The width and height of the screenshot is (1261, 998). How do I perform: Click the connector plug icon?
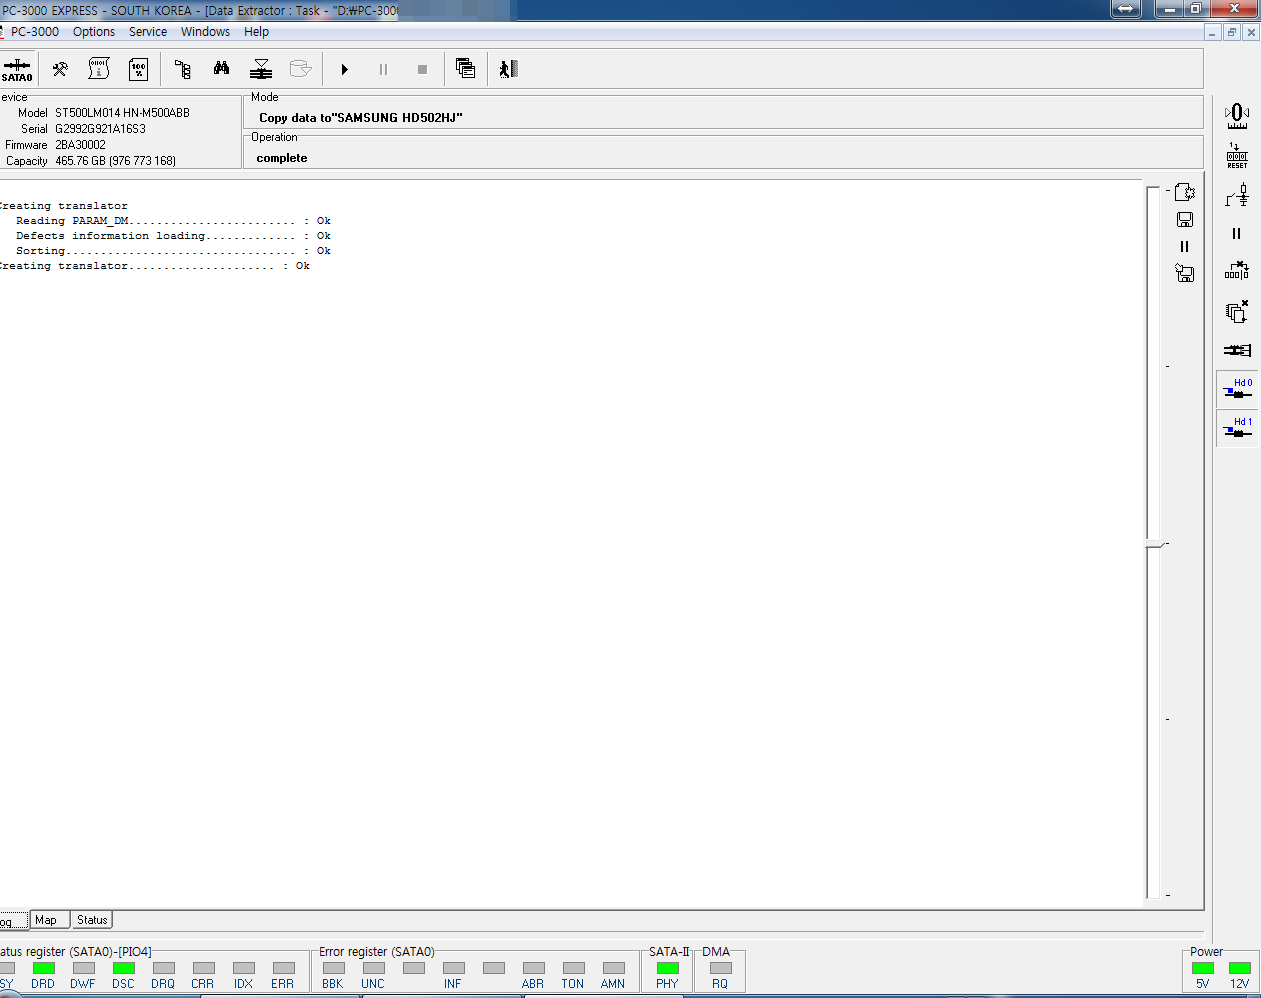coord(1237,350)
